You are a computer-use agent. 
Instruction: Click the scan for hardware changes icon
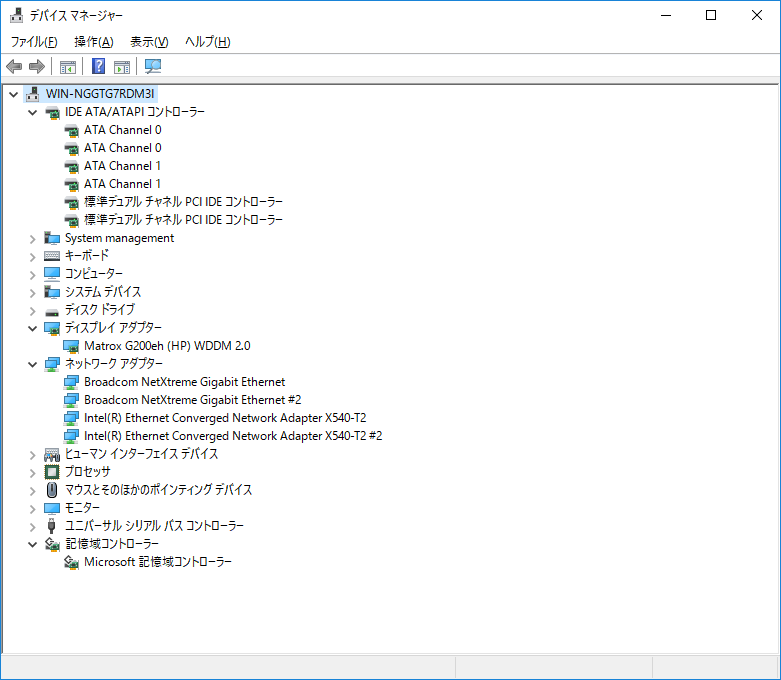click(153, 66)
